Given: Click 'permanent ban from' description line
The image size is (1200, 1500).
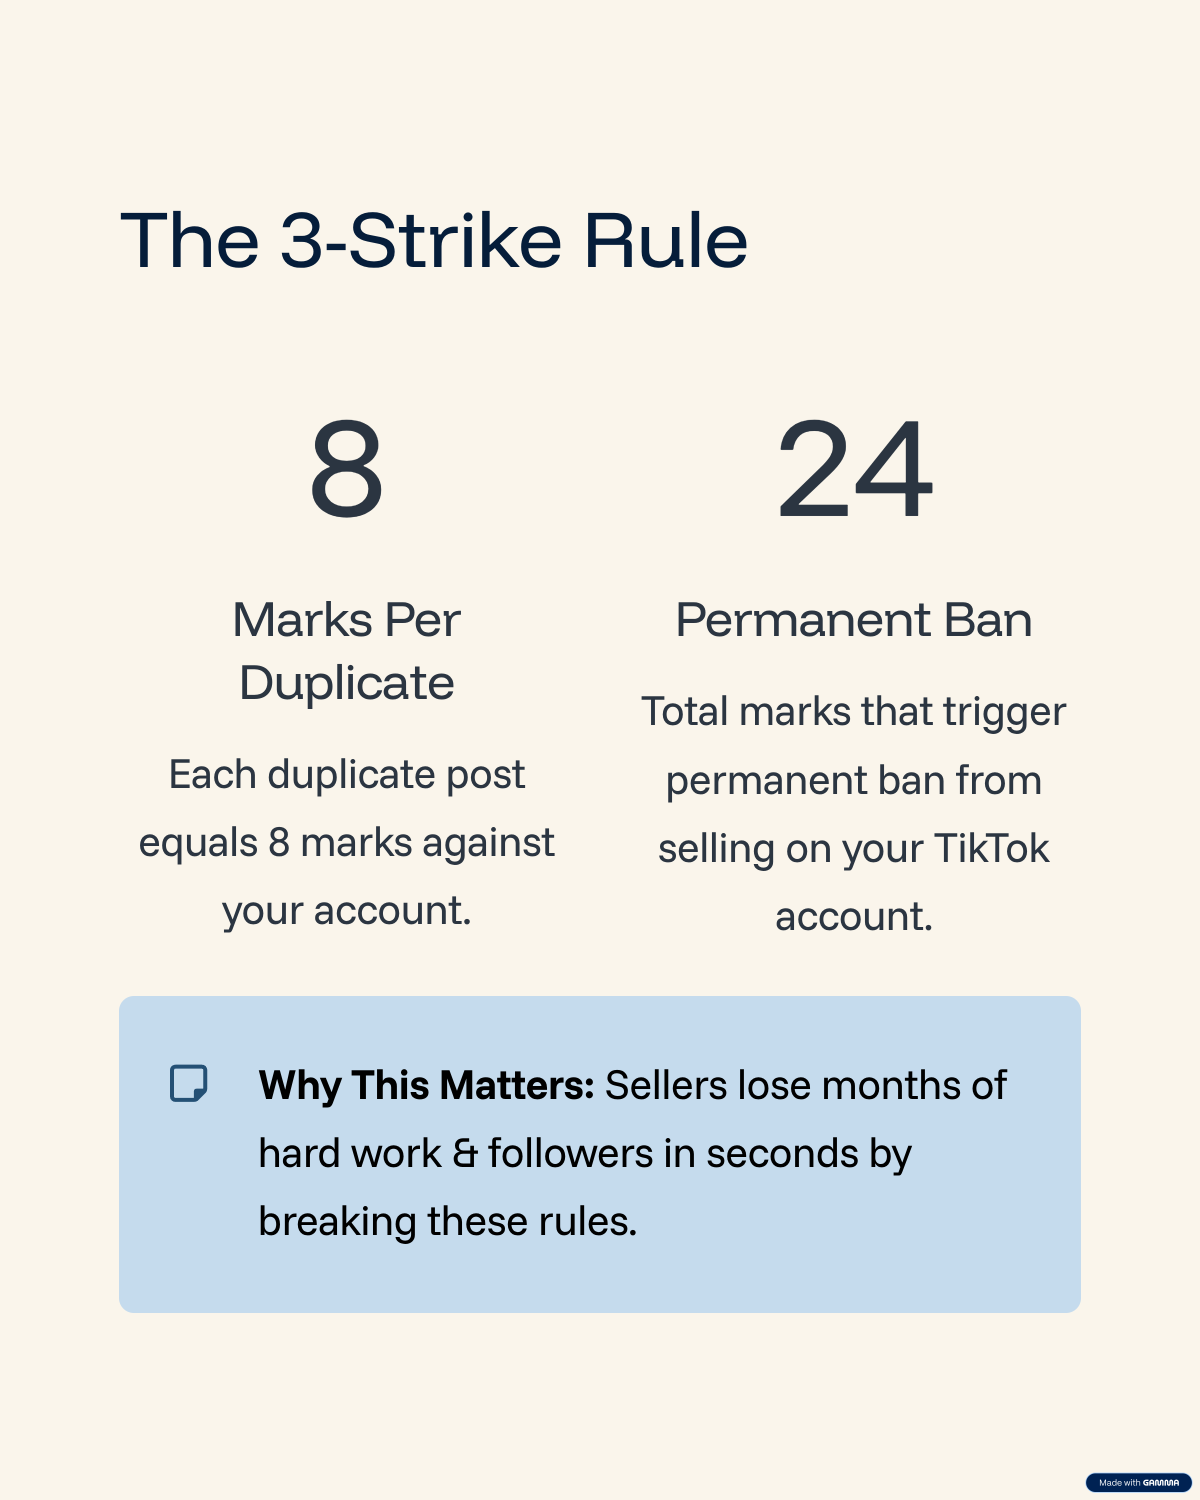Looking at the screenshot, I should pos(854,781).
